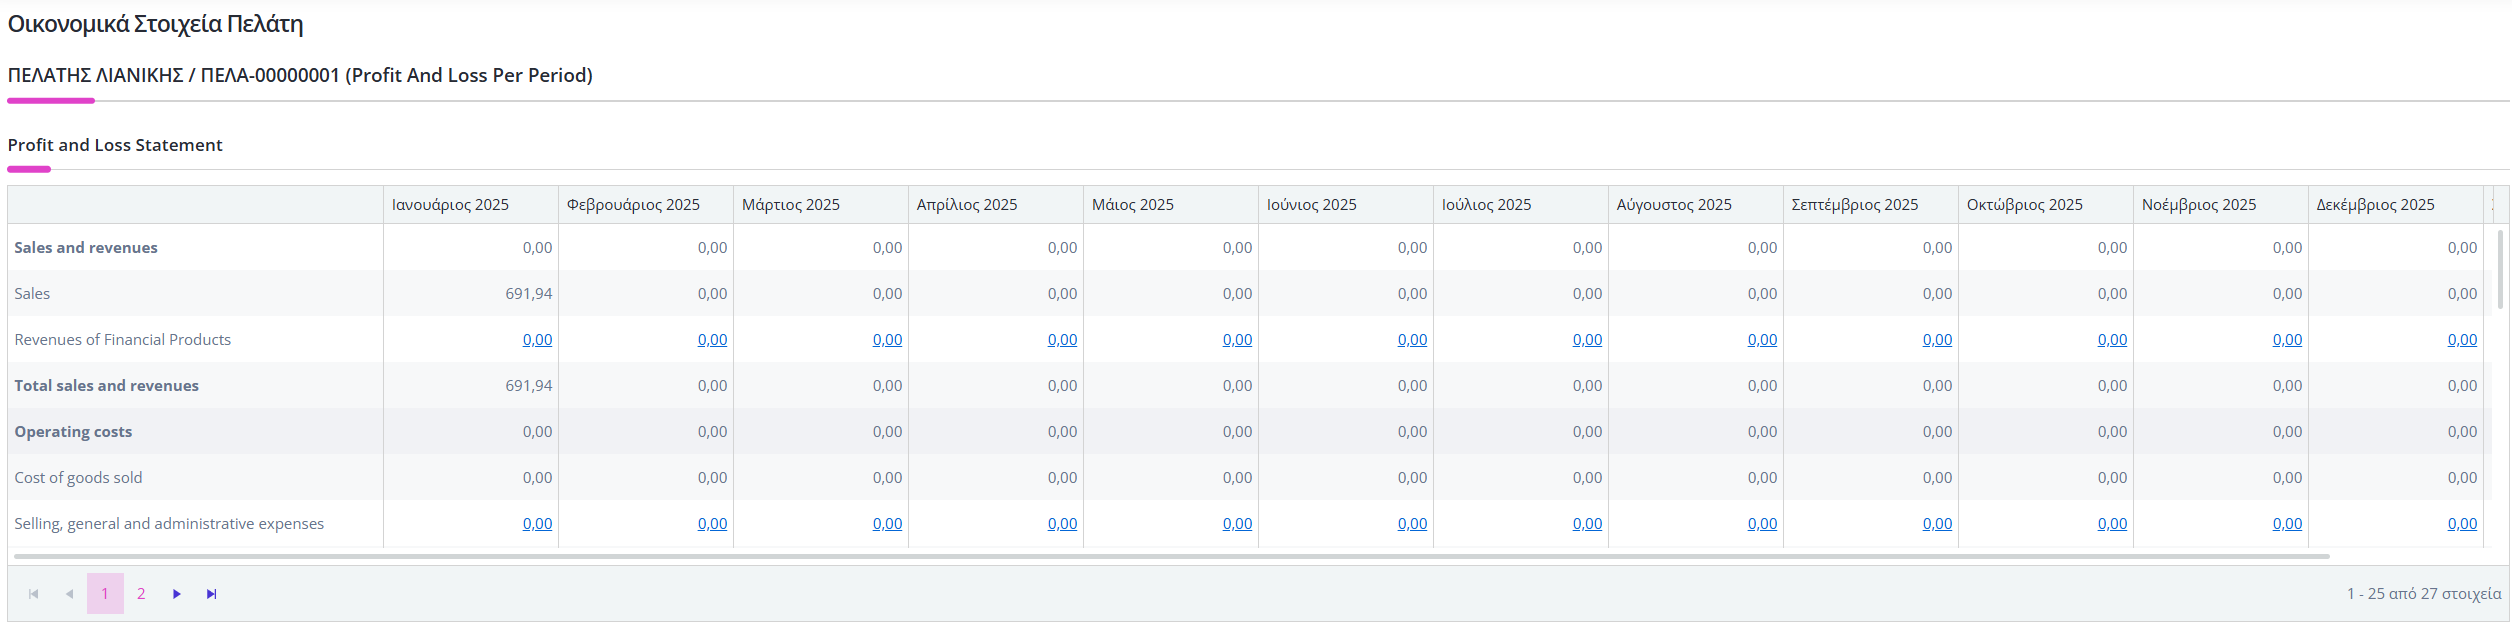The width and height of the screenshot is (2512, 623).
Task: Click the Σεπτέμβριος 2025 column header
Action: coord(1871,205)
